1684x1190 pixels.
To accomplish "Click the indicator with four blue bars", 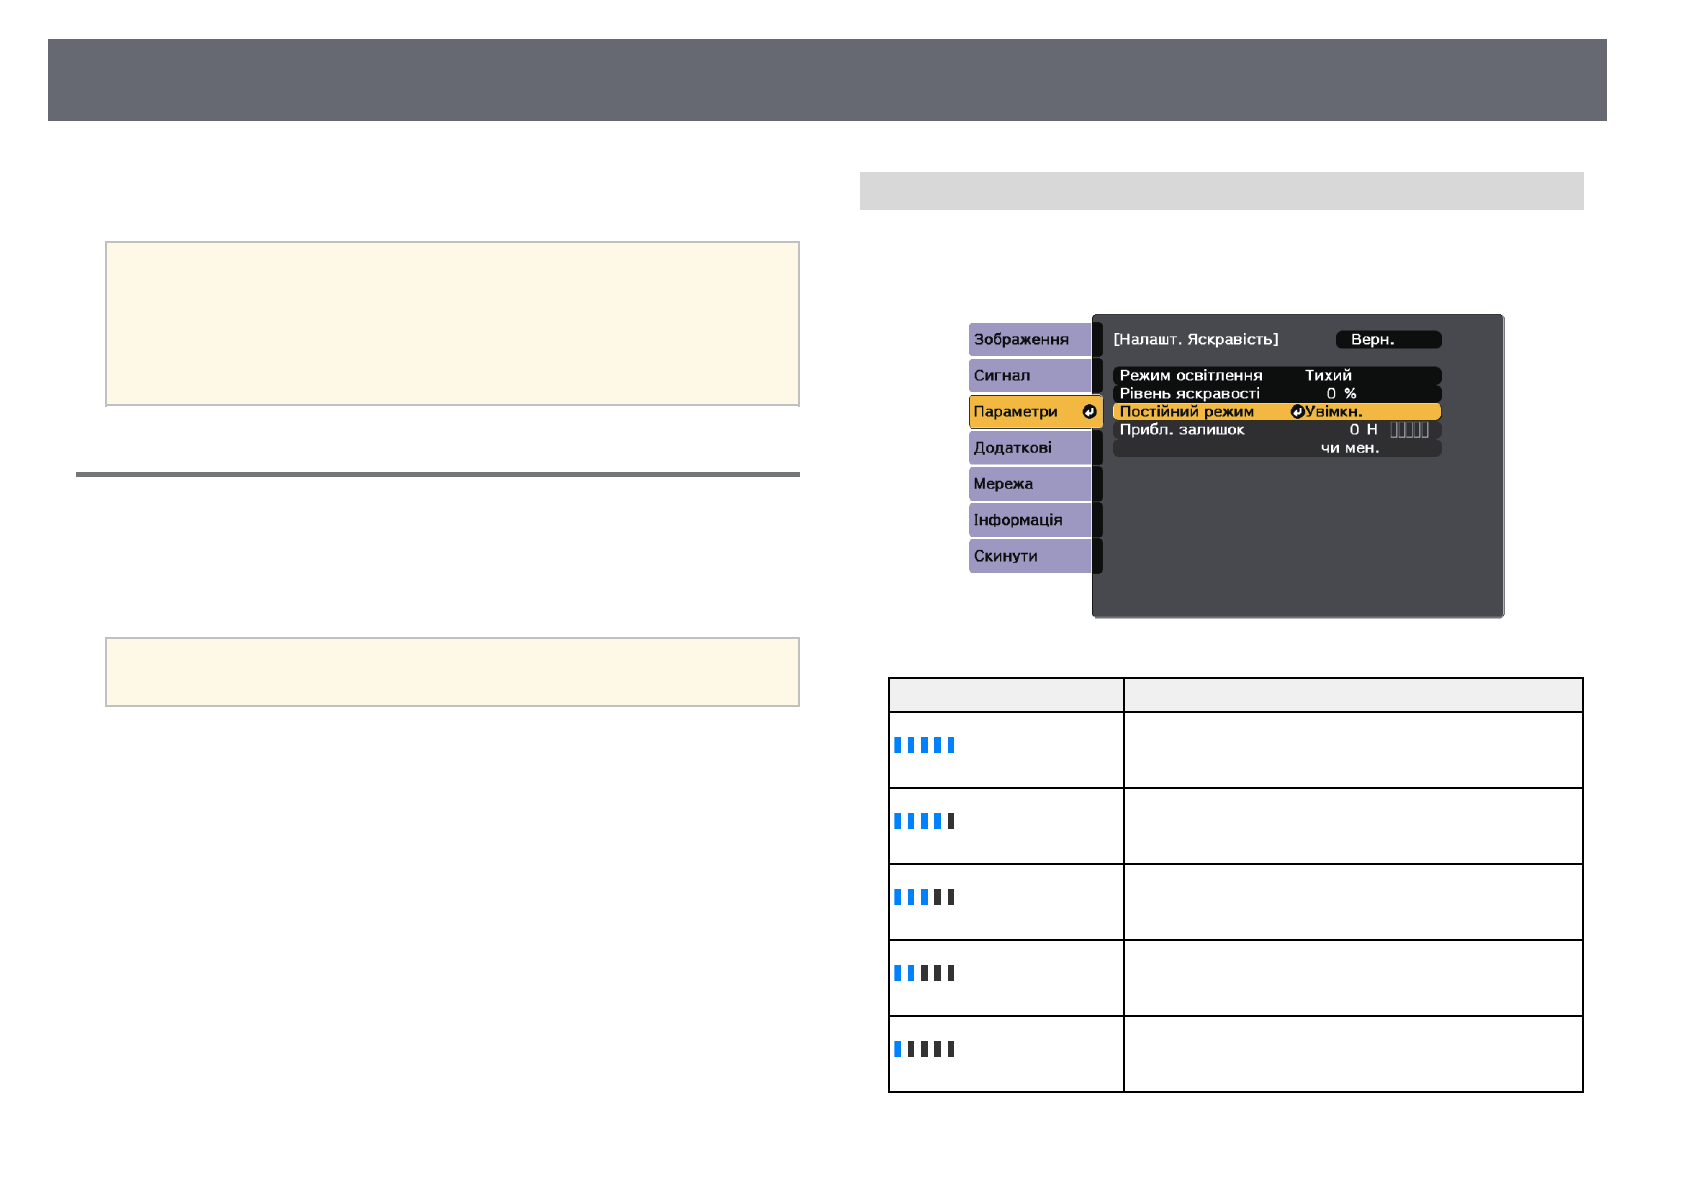I will click(924, 821).
